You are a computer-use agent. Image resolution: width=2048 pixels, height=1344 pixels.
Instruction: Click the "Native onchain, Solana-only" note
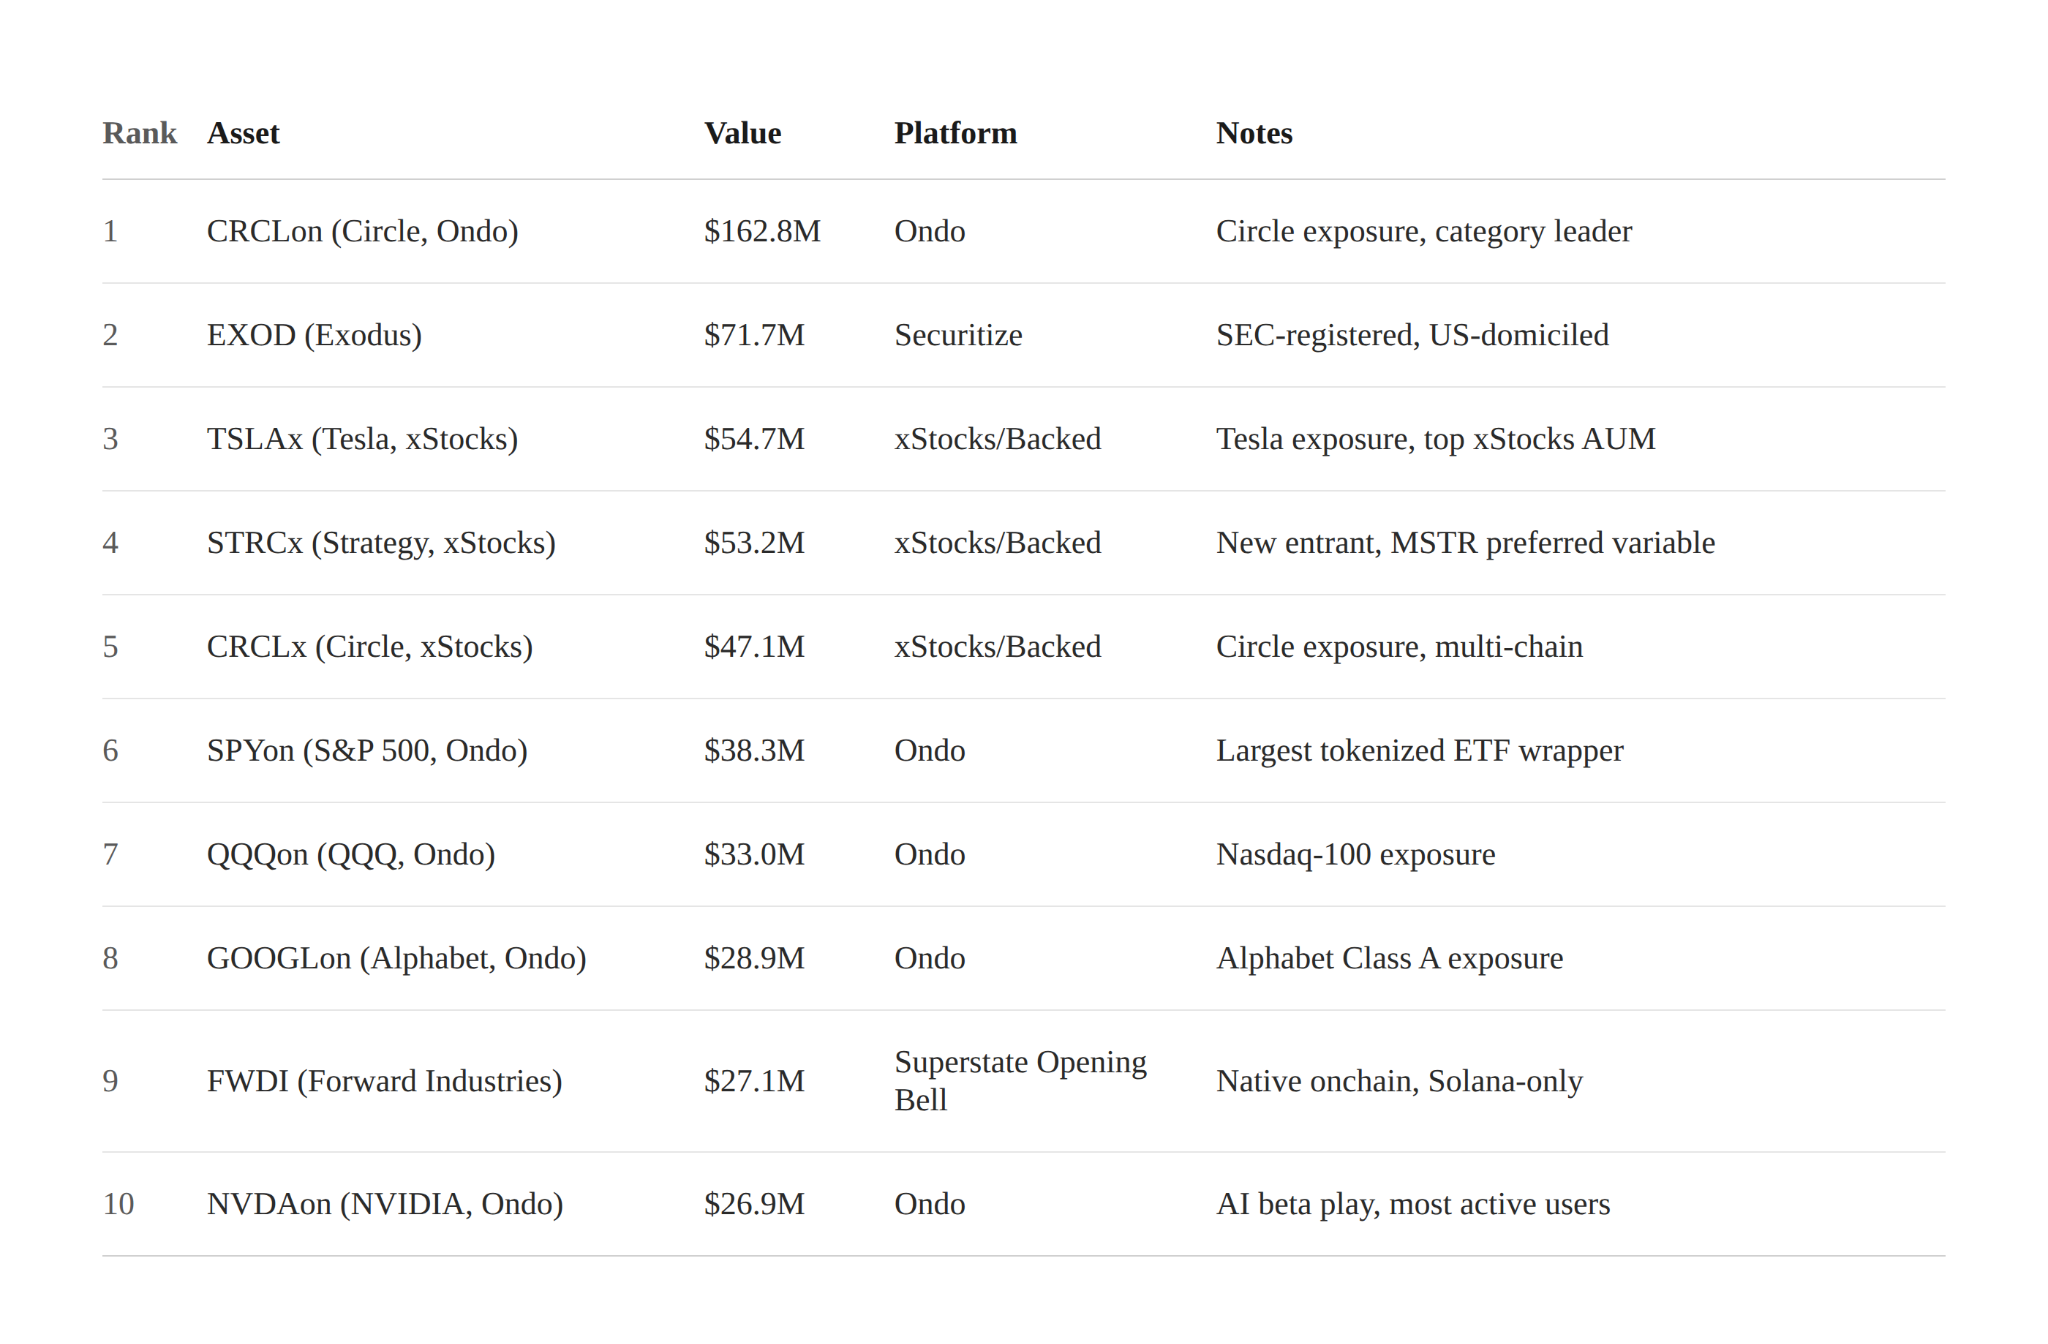(1399, 1081)
